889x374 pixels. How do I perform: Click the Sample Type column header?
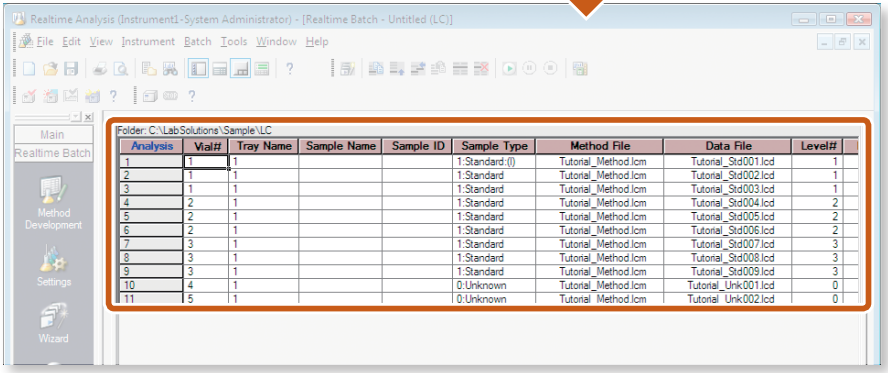click(x=494, y=146)
